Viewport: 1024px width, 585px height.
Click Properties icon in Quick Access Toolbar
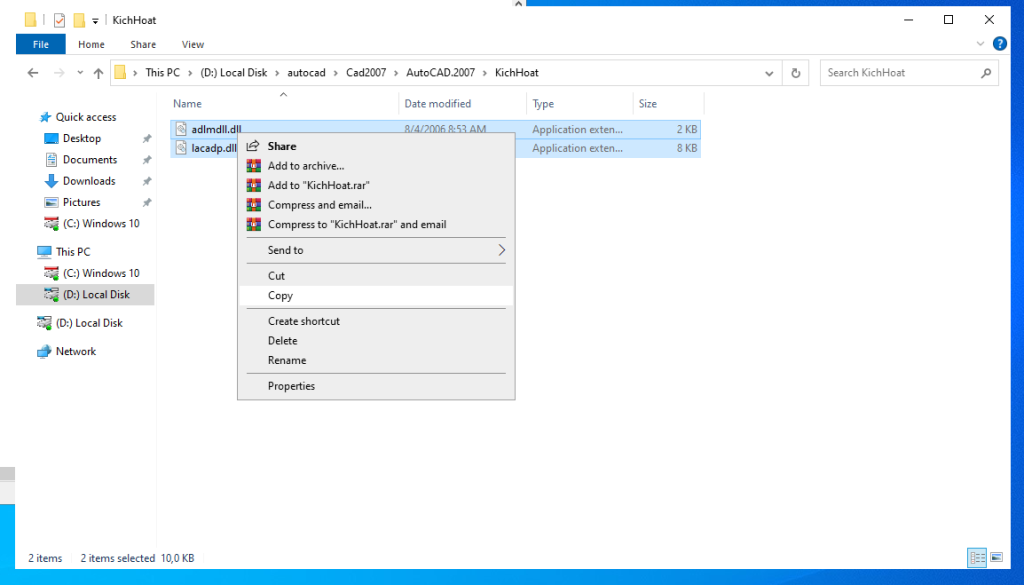tap(60, 20)
